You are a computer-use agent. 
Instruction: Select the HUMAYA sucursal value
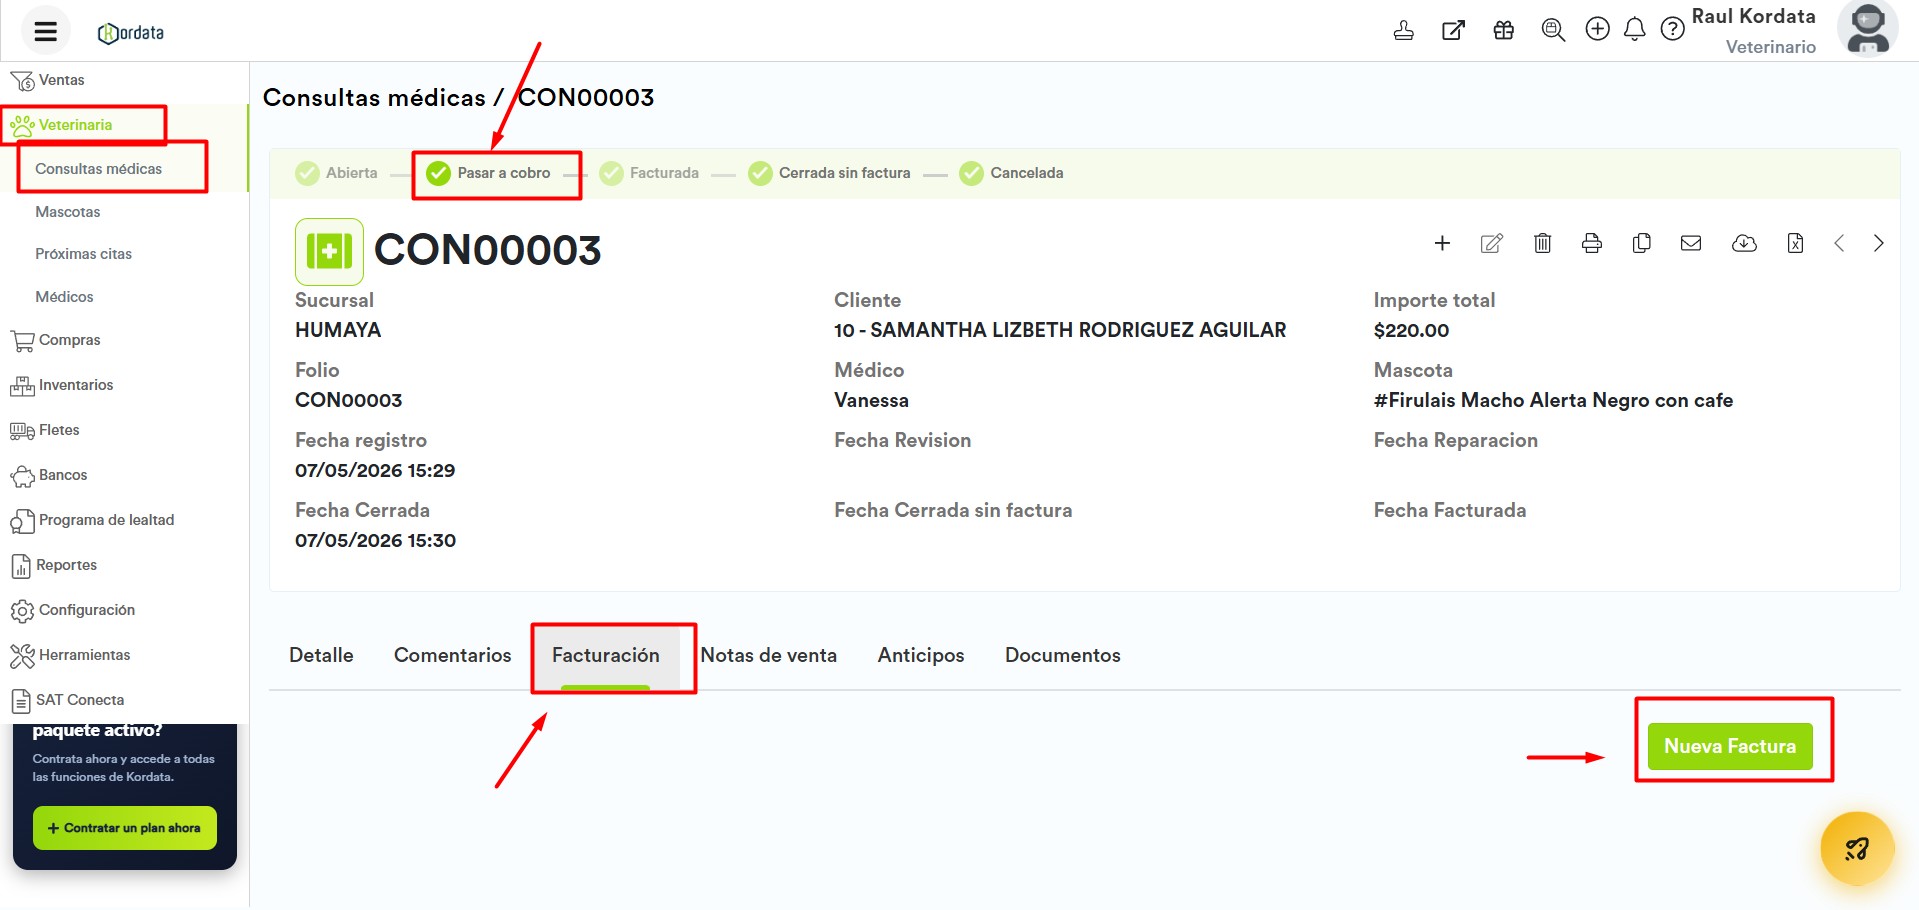(338, 330)
